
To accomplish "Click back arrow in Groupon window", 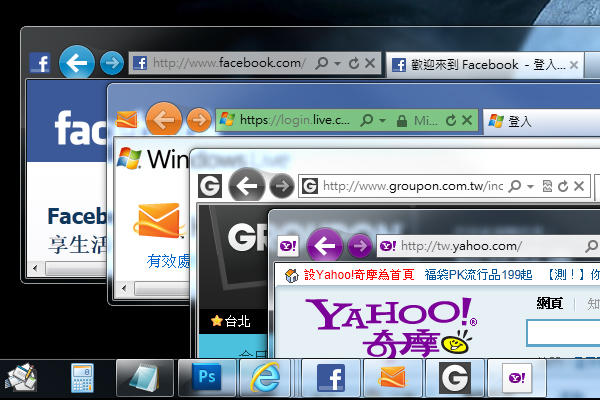I will coord(246,186).
